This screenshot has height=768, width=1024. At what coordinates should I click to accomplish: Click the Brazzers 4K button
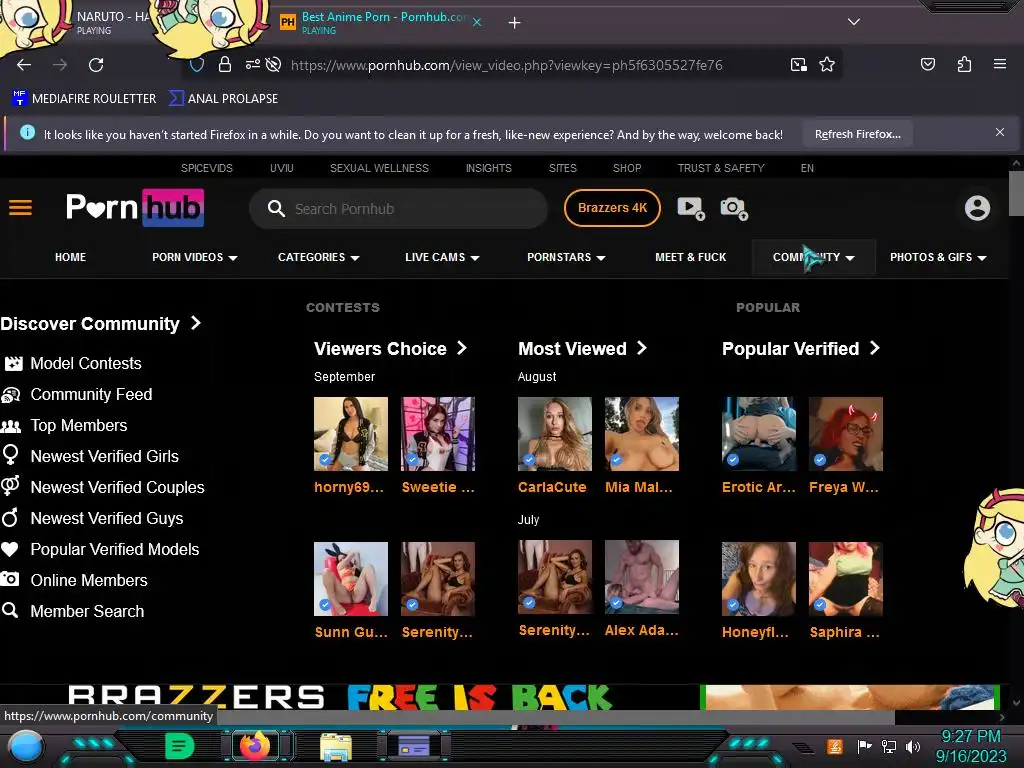point(612,208)
